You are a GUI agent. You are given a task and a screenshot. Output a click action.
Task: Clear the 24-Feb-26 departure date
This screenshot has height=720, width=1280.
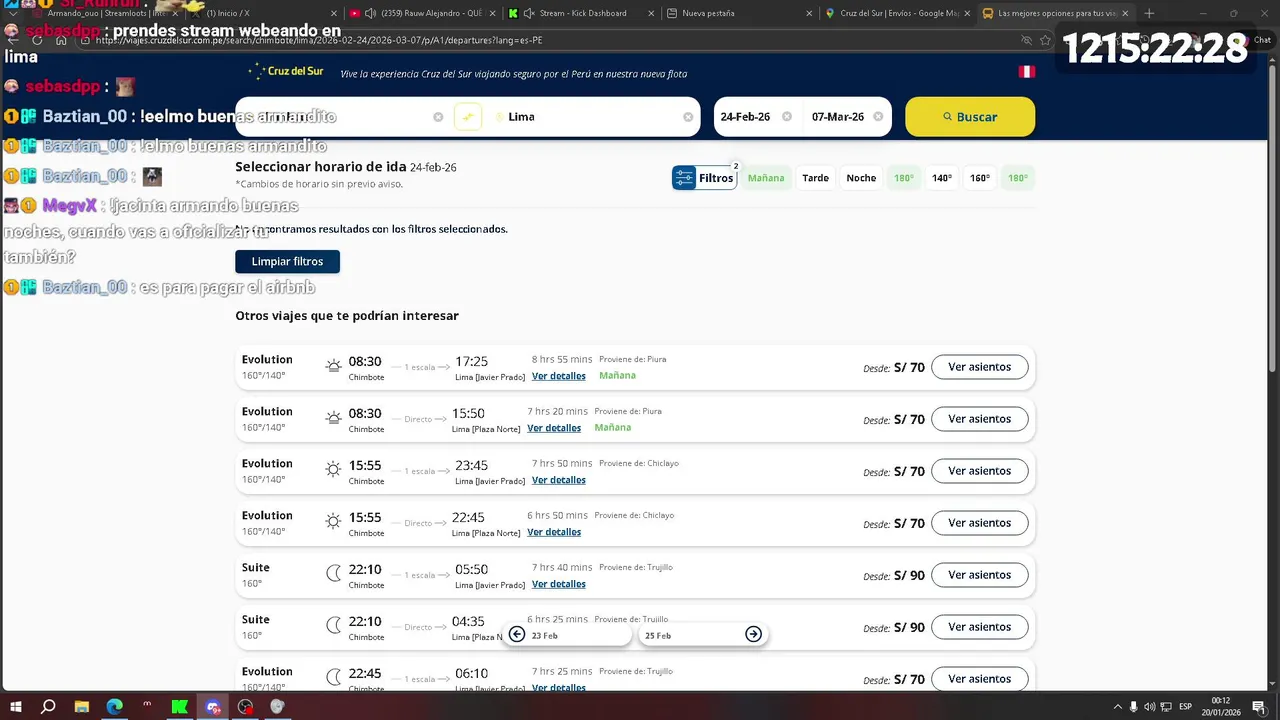point(787,117)
